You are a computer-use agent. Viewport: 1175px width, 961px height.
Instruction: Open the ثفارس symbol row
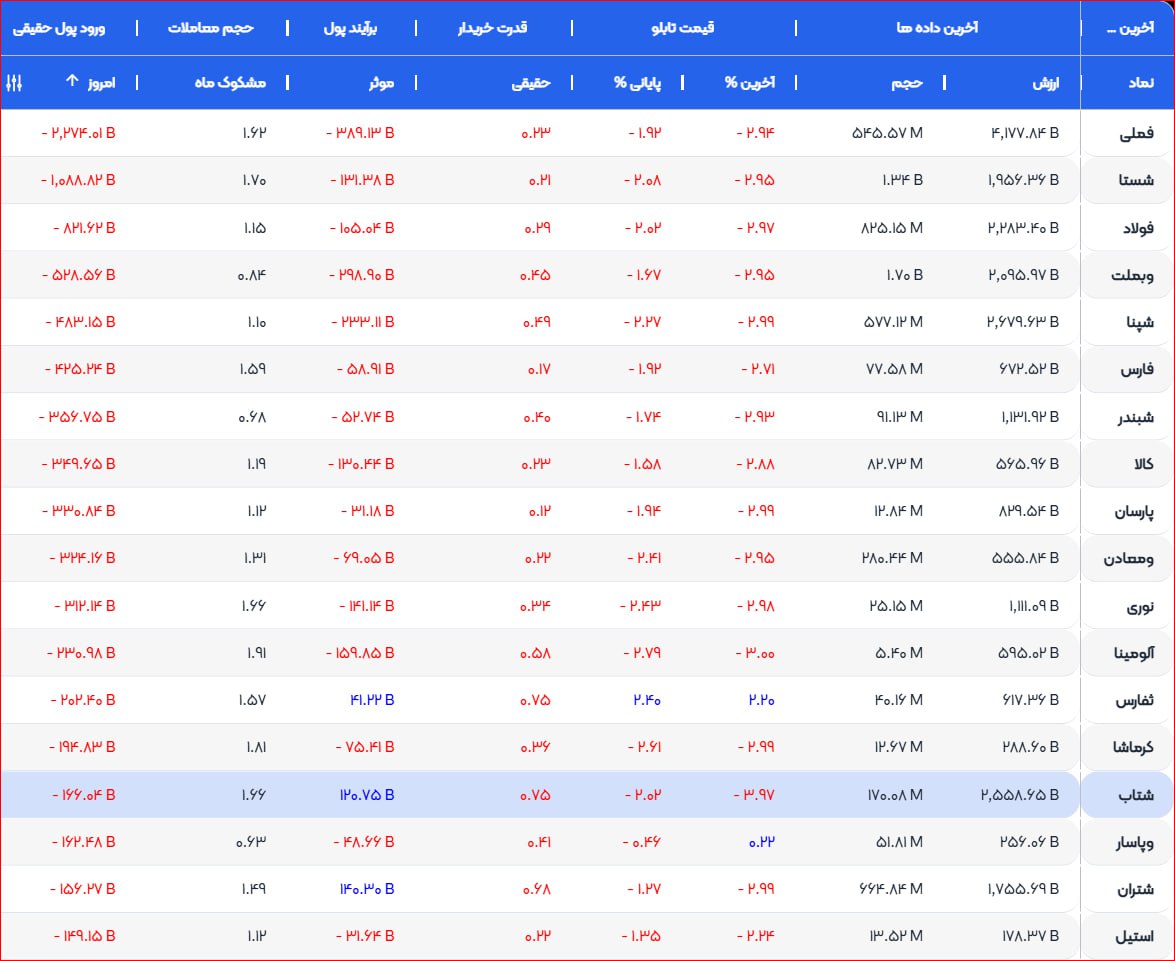(x=1134, y=701)
